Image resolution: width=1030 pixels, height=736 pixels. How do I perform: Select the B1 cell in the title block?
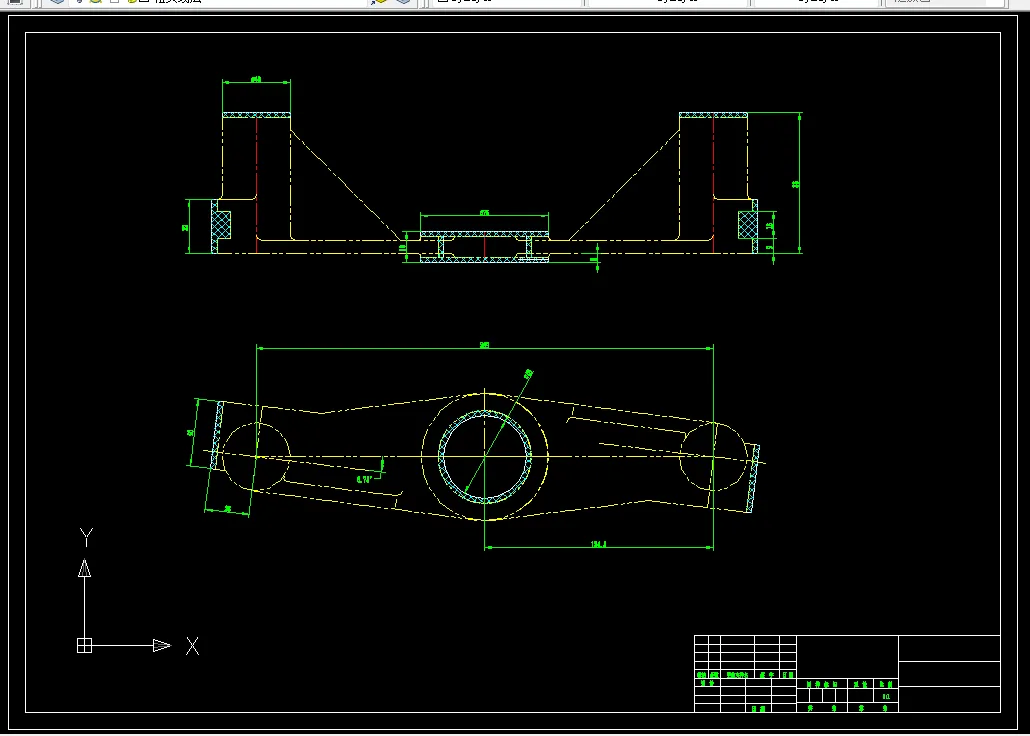pyautogui.click(x=886, y=696)
